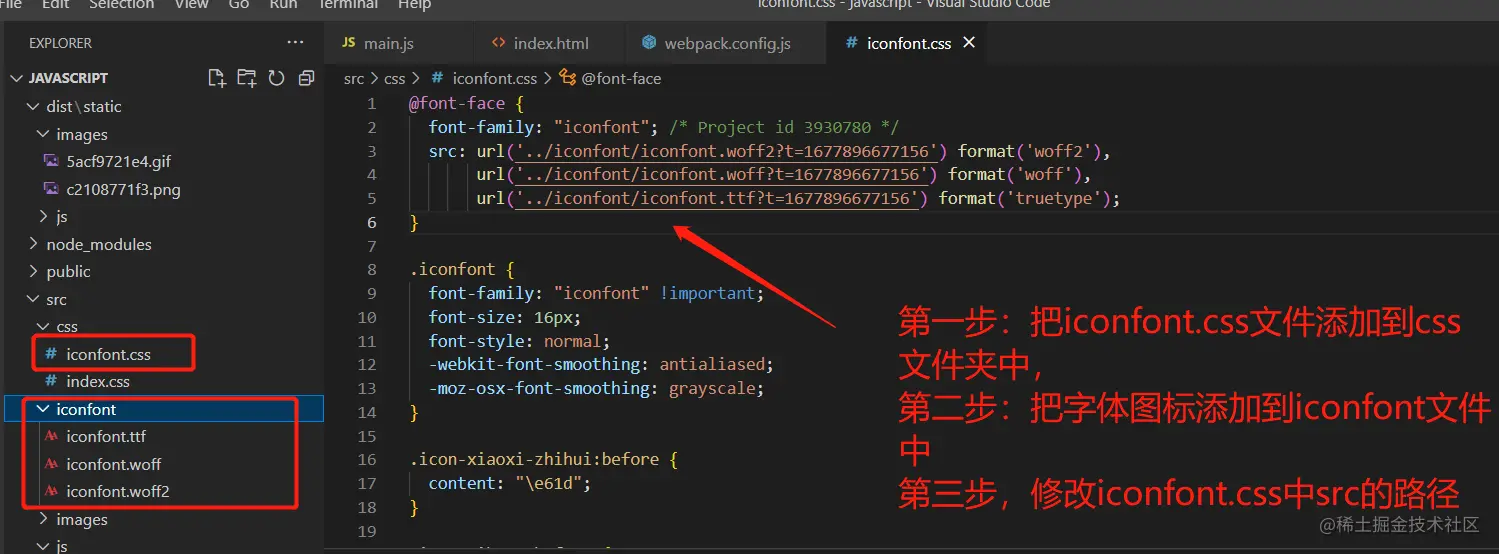Follow the iconfont.ttf url link
This screenshot has width=1499, height=554.
717,198
